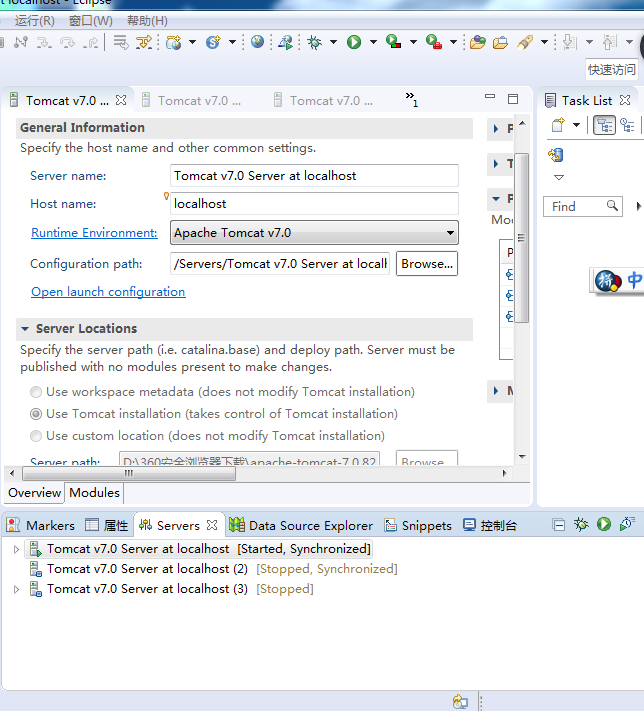
Task: Toggle Scheduled view in Task List
Action: click(627, 125)
